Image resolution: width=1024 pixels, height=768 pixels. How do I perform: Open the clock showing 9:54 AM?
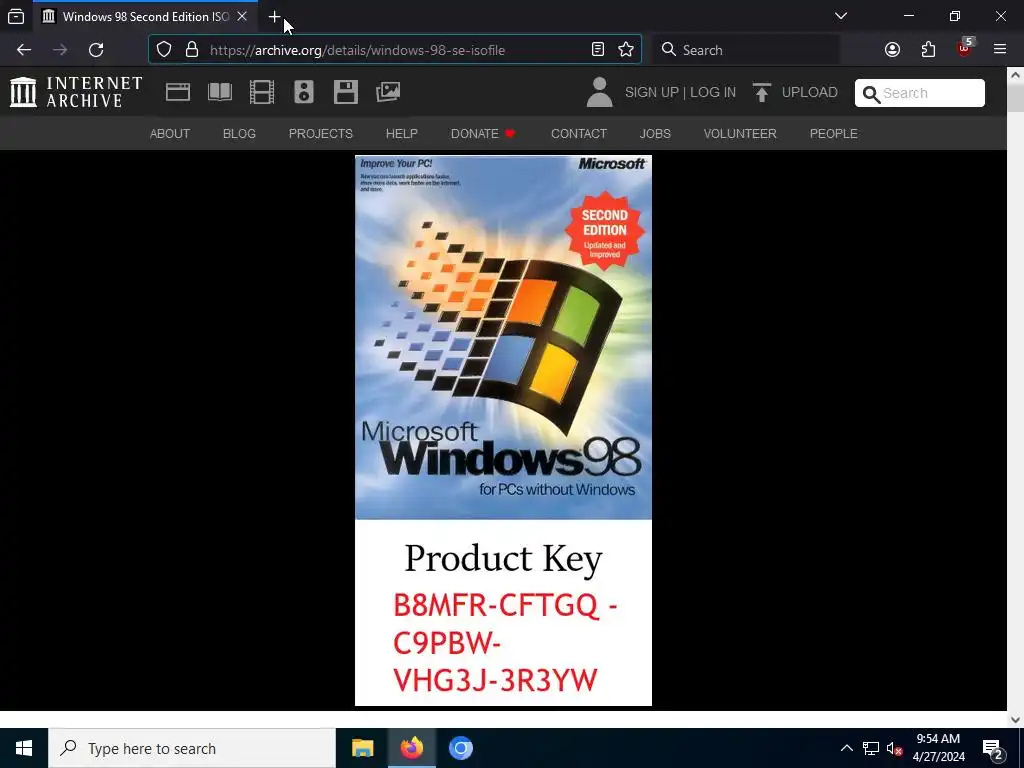click(938, 748)
